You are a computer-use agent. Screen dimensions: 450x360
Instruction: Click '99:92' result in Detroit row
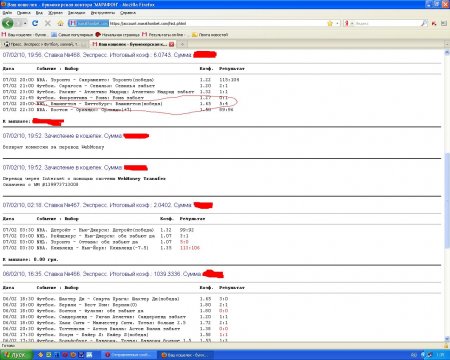click(187, 230)
